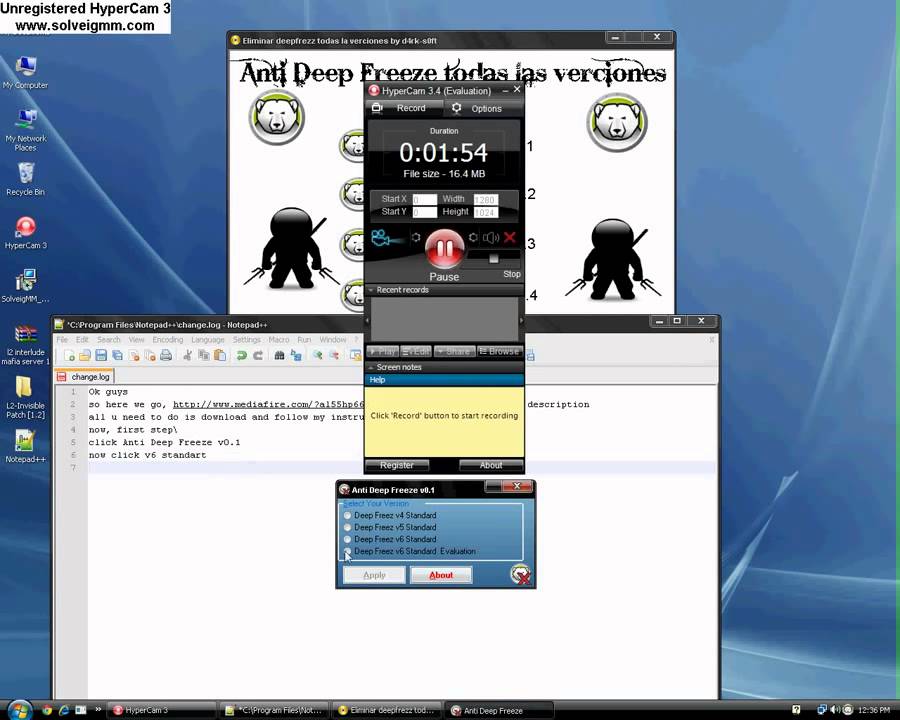Switch to Anti Deep Freeze taskbar button
The height and width of the screenshot is (720, 900).
click(x=499, y=711)
